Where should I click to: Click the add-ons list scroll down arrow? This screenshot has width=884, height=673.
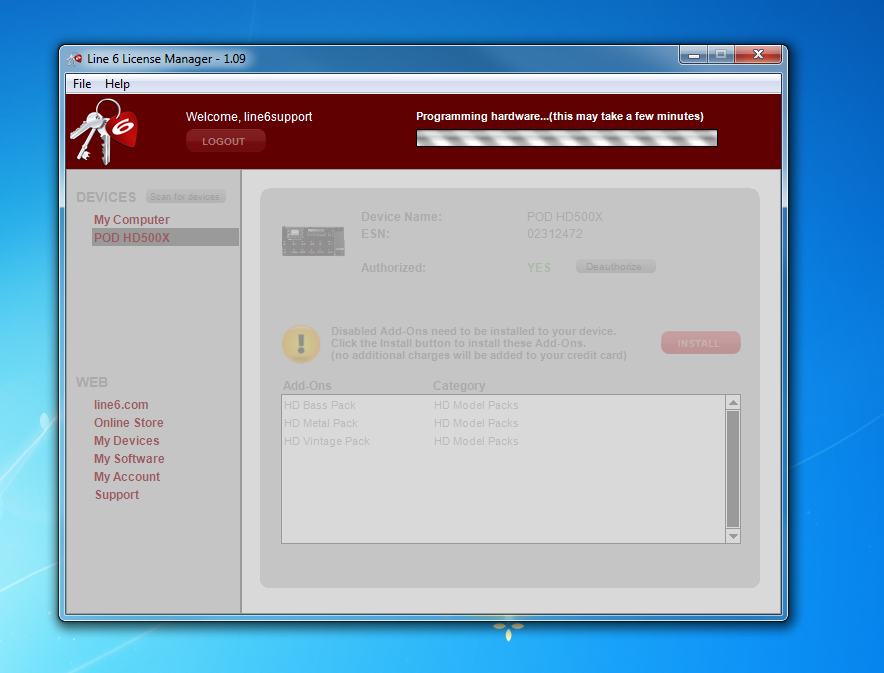click(x=733, y=536)
